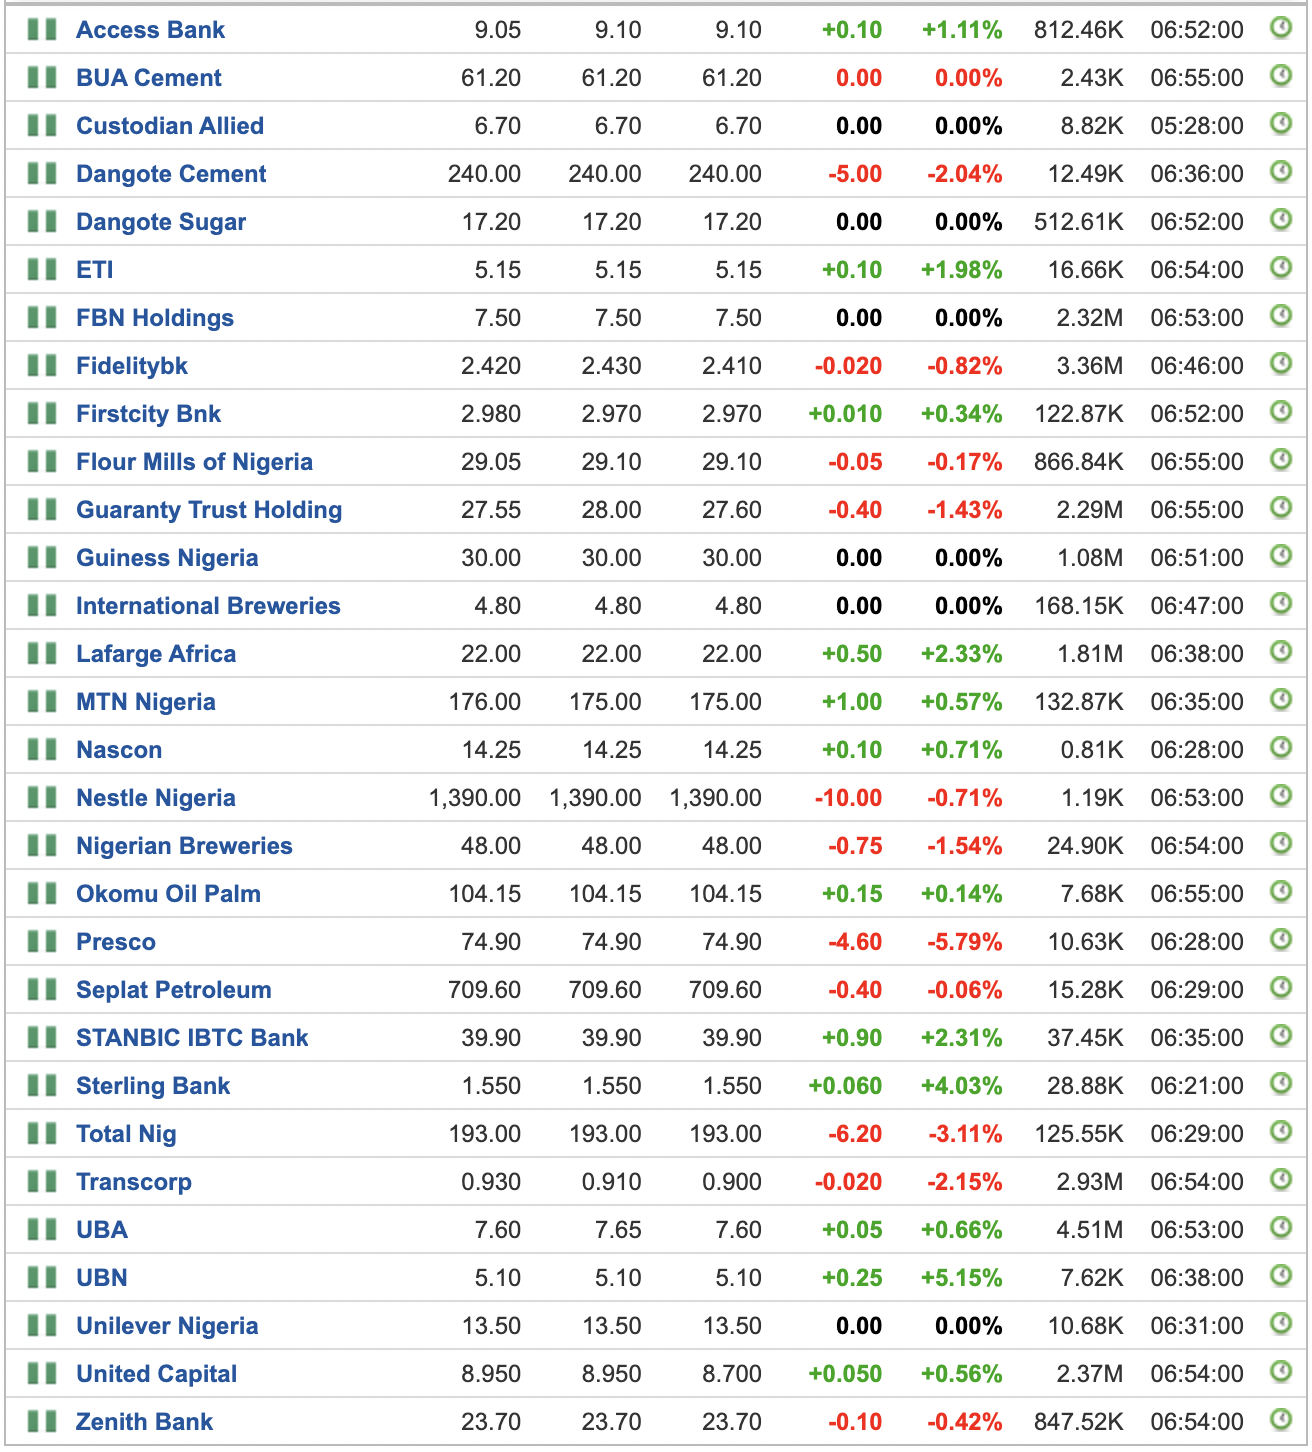1312x1452 pixels.
Task: Click the +4.03% change for Sterling Bank
Action: click(961, 1086)
